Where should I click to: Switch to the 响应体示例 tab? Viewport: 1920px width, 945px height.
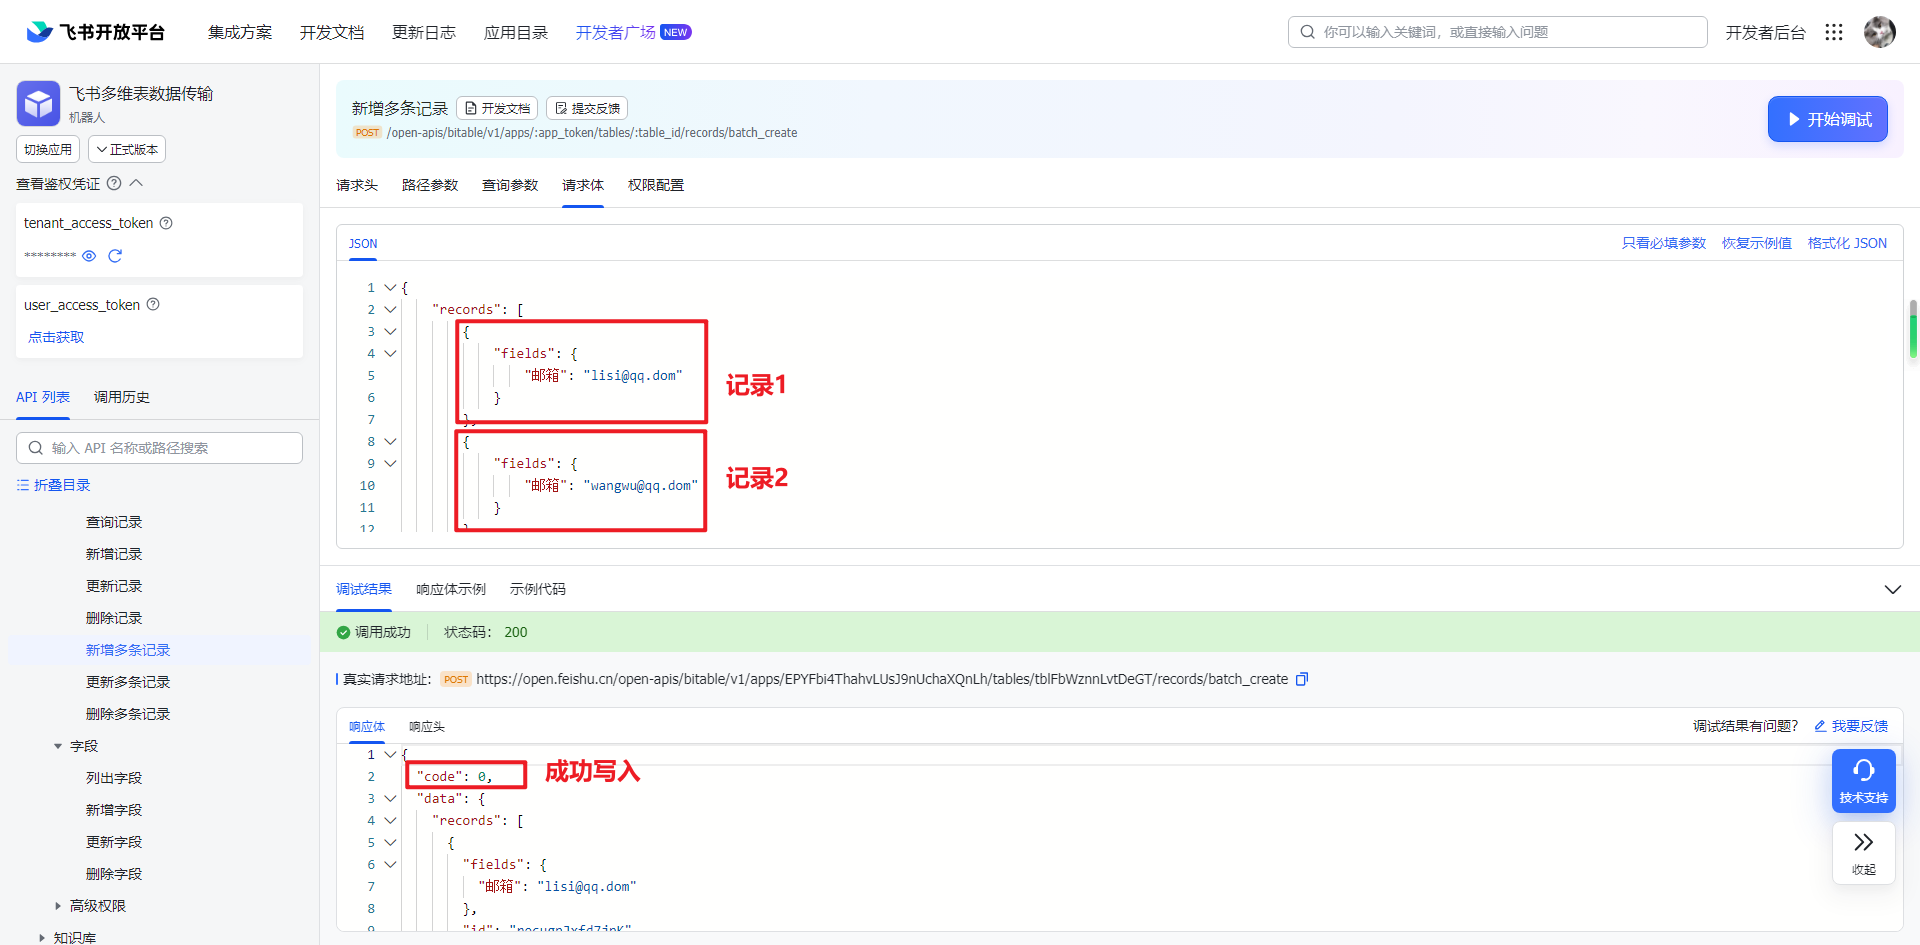(451, 589)
